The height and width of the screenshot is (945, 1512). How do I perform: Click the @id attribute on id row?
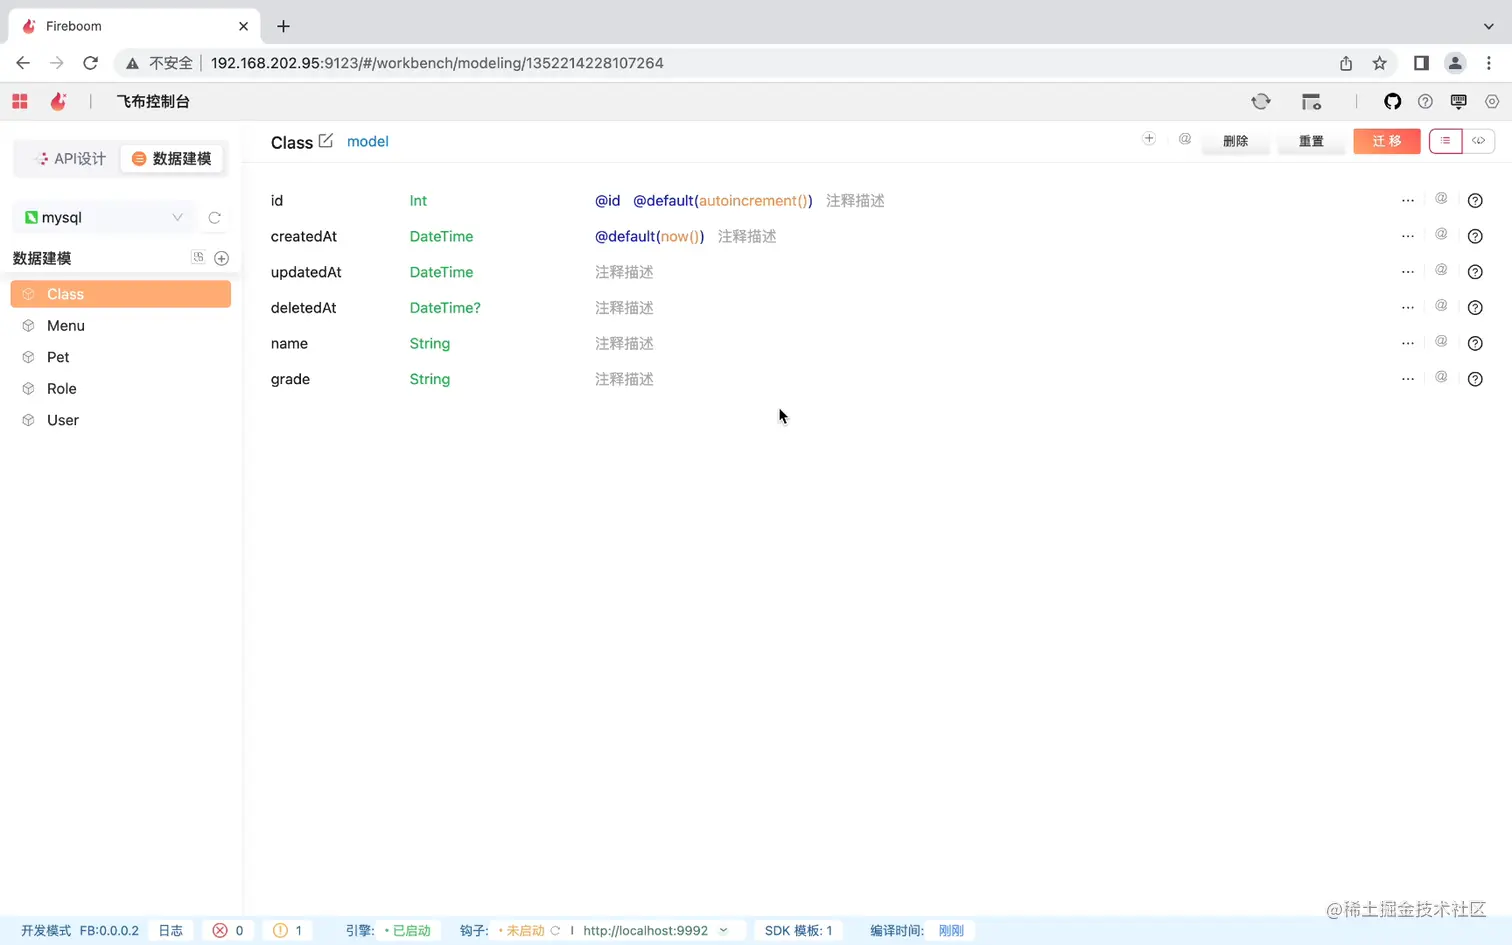[608, 200]
